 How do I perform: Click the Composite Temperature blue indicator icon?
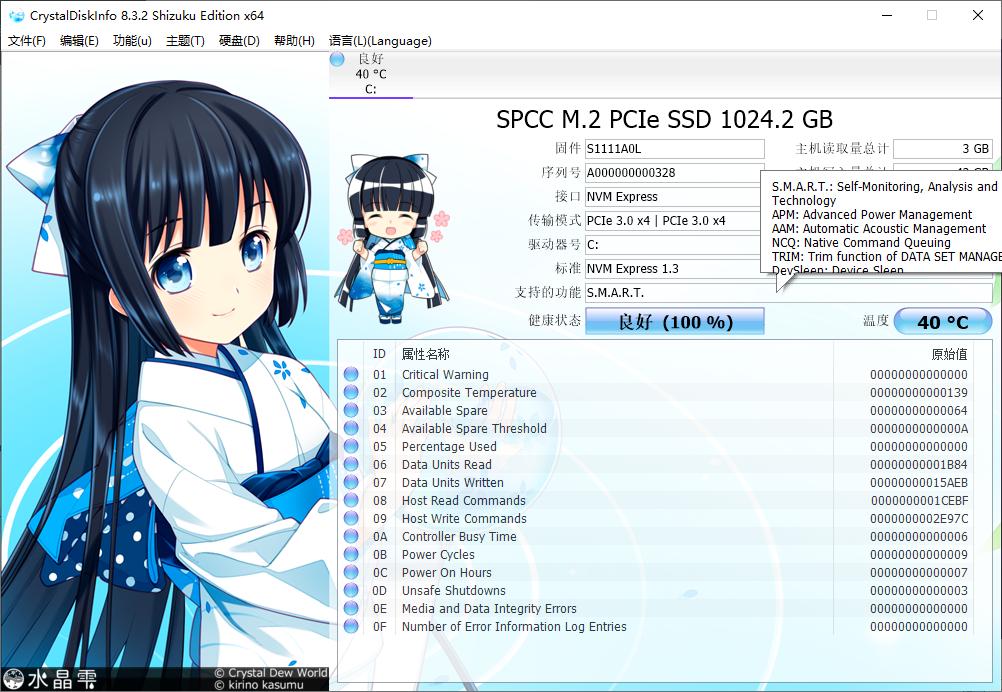click(x=351, y=392)
